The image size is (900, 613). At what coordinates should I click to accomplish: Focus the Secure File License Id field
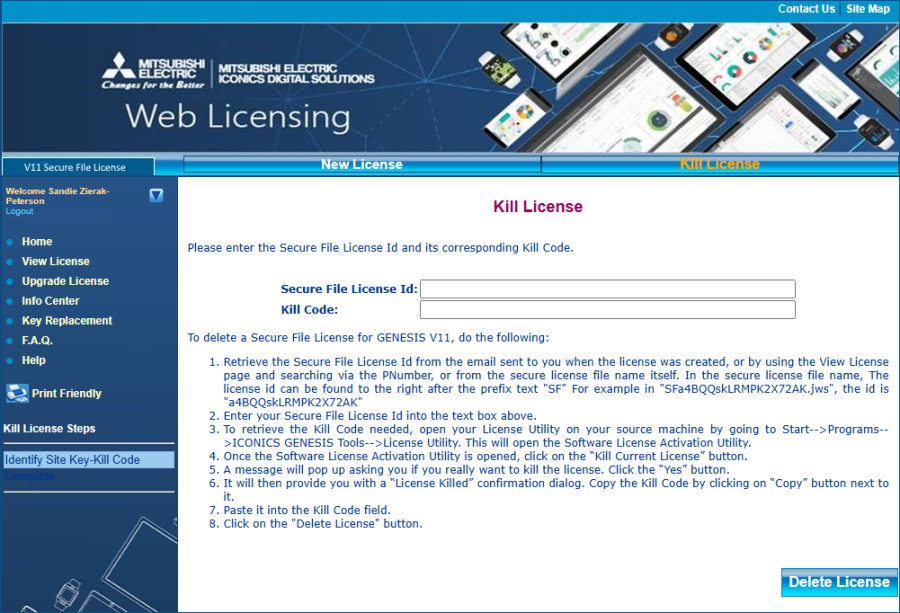point(608,289)
